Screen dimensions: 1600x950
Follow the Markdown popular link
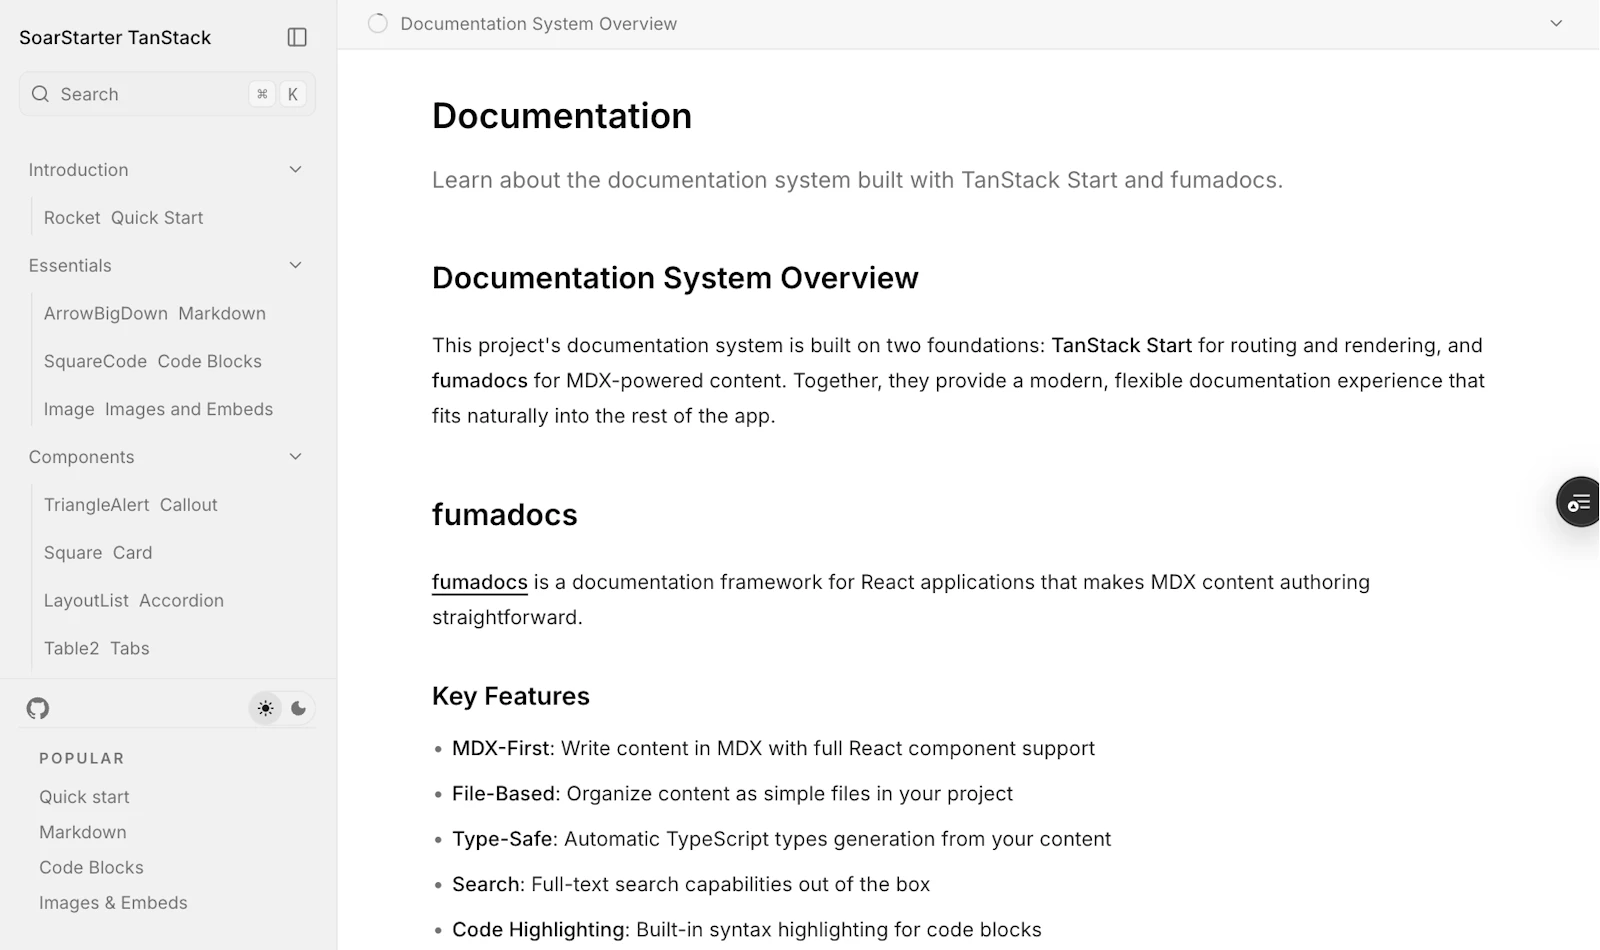click(x=83, y=832)
